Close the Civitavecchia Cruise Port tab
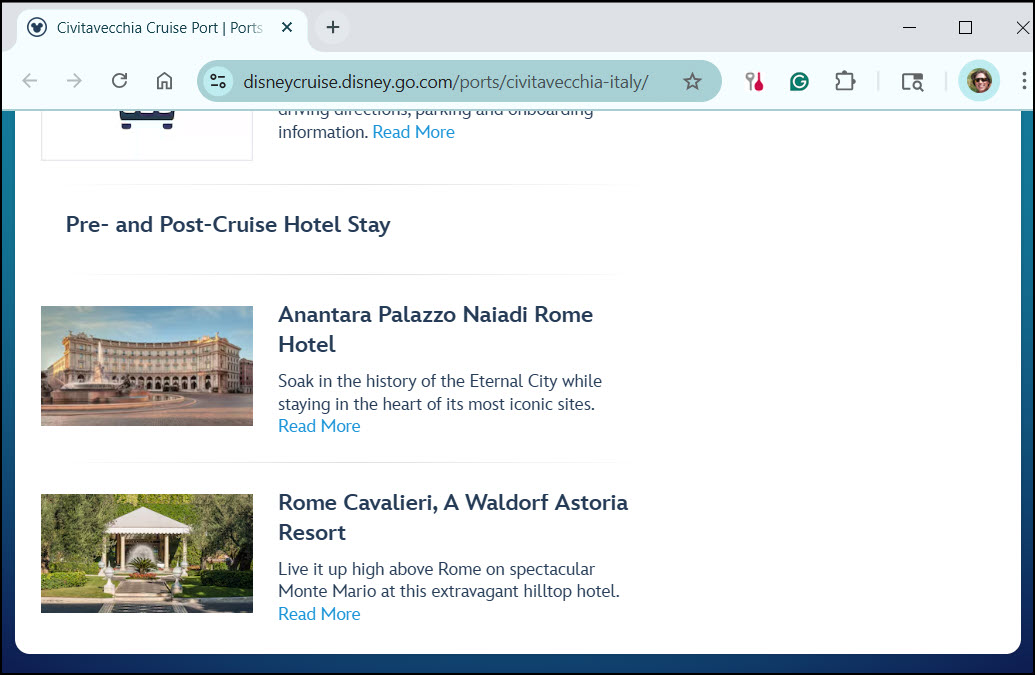 [286, 27]
